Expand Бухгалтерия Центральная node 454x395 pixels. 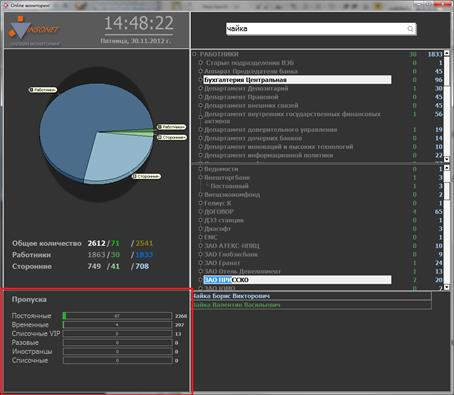coord(201,80)
